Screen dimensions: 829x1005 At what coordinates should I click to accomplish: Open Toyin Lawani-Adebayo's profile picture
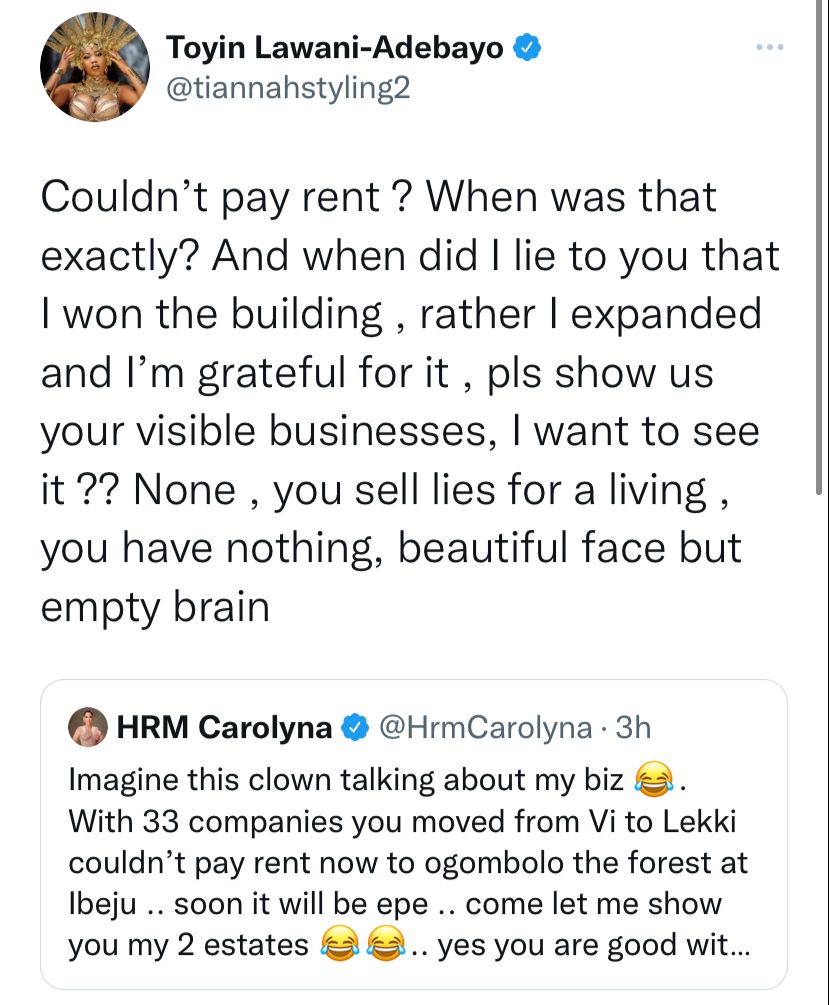[x=95, y=67]
